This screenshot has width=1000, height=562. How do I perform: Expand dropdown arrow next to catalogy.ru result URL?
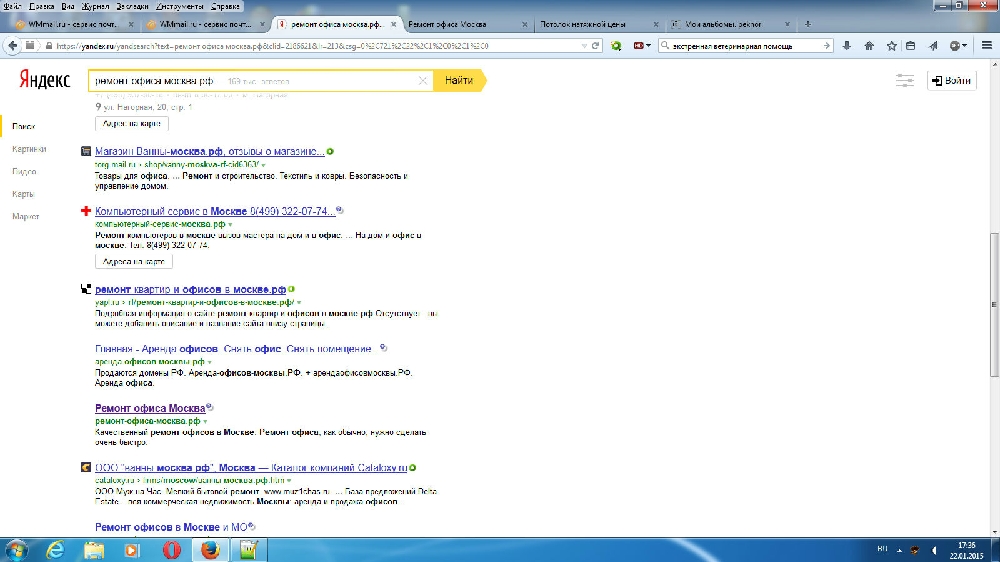tap(289, 480)
